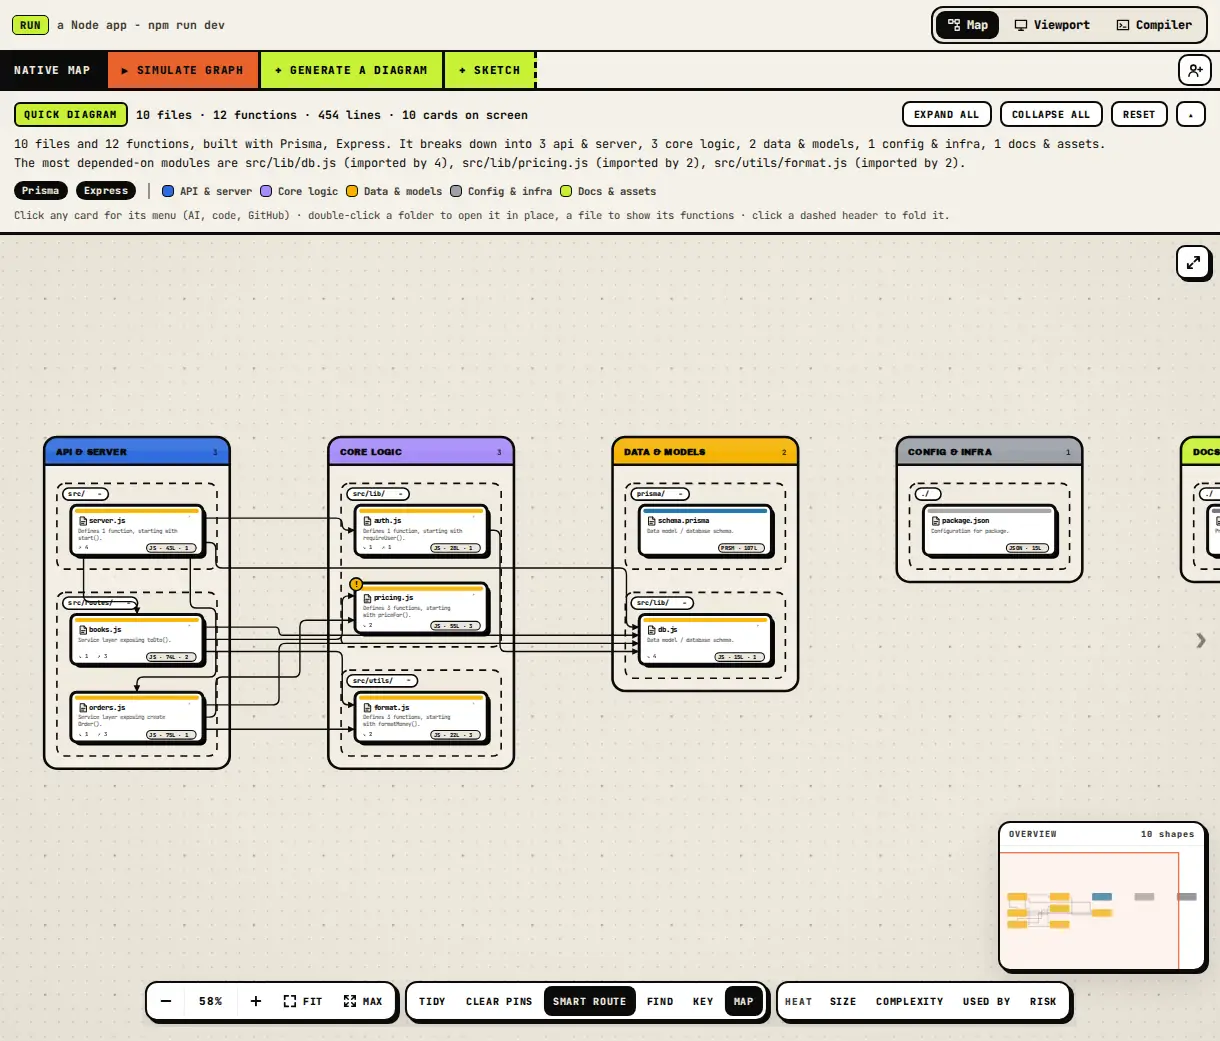Image resolution: width=1220 pixels, height=1041 pixels.
Task: Click the user-add icon at top right
Action: (x=1195, y=70)
